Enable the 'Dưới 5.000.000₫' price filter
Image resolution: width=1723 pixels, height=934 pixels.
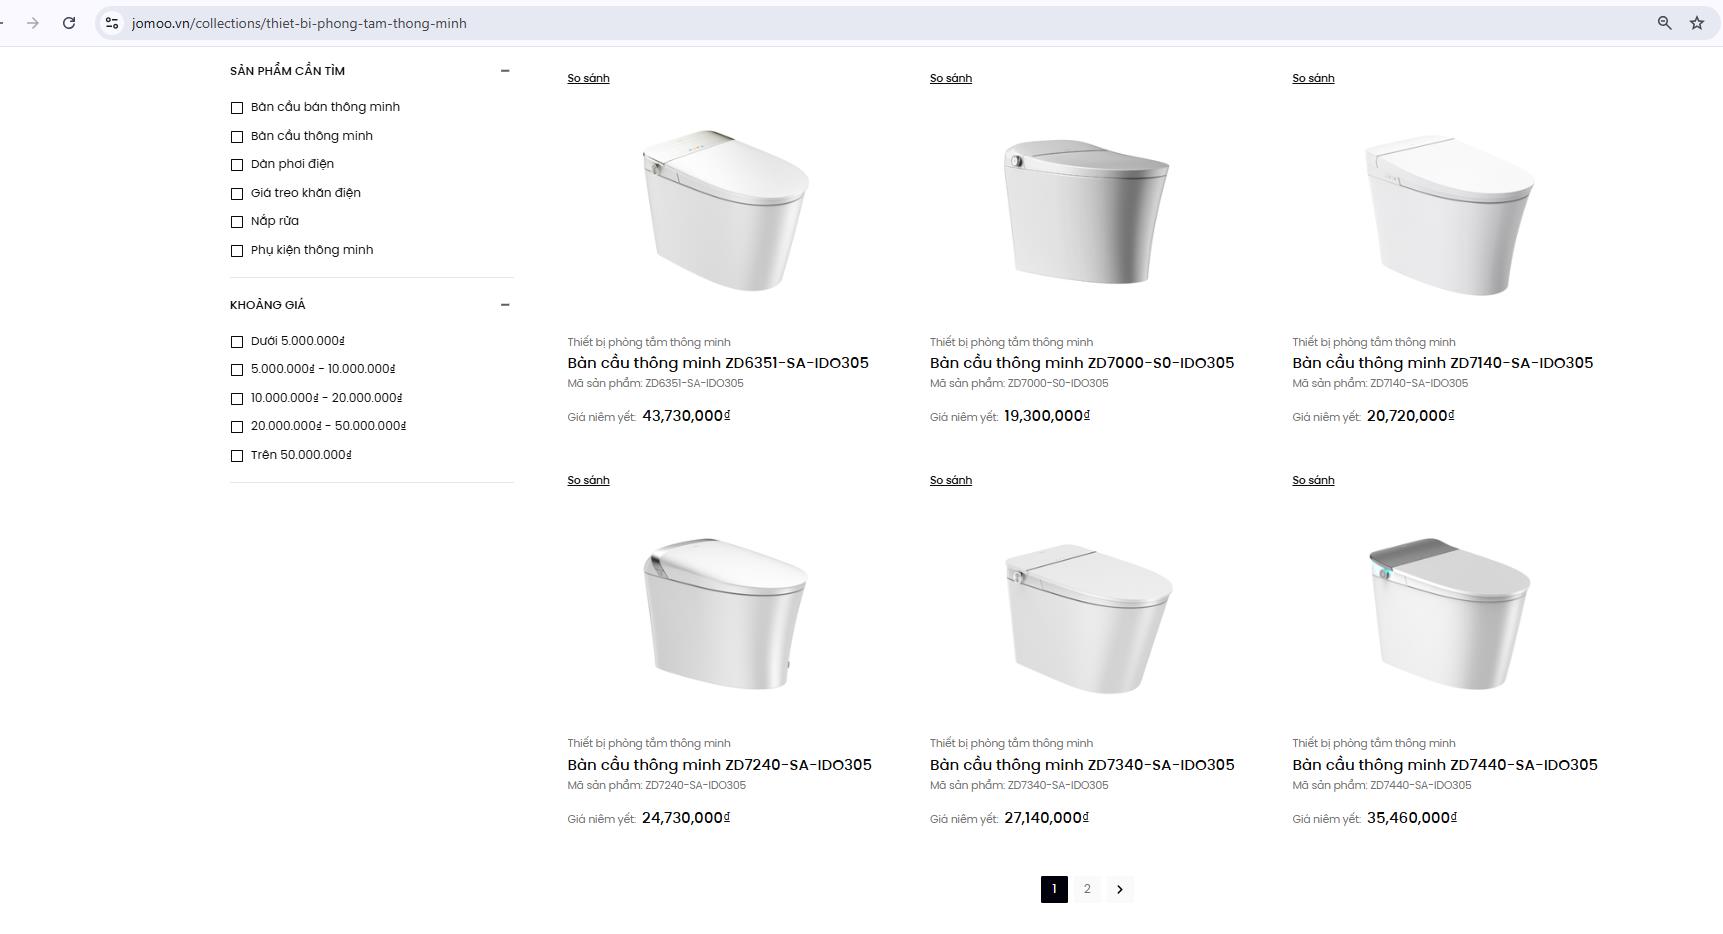click(237, 342)
